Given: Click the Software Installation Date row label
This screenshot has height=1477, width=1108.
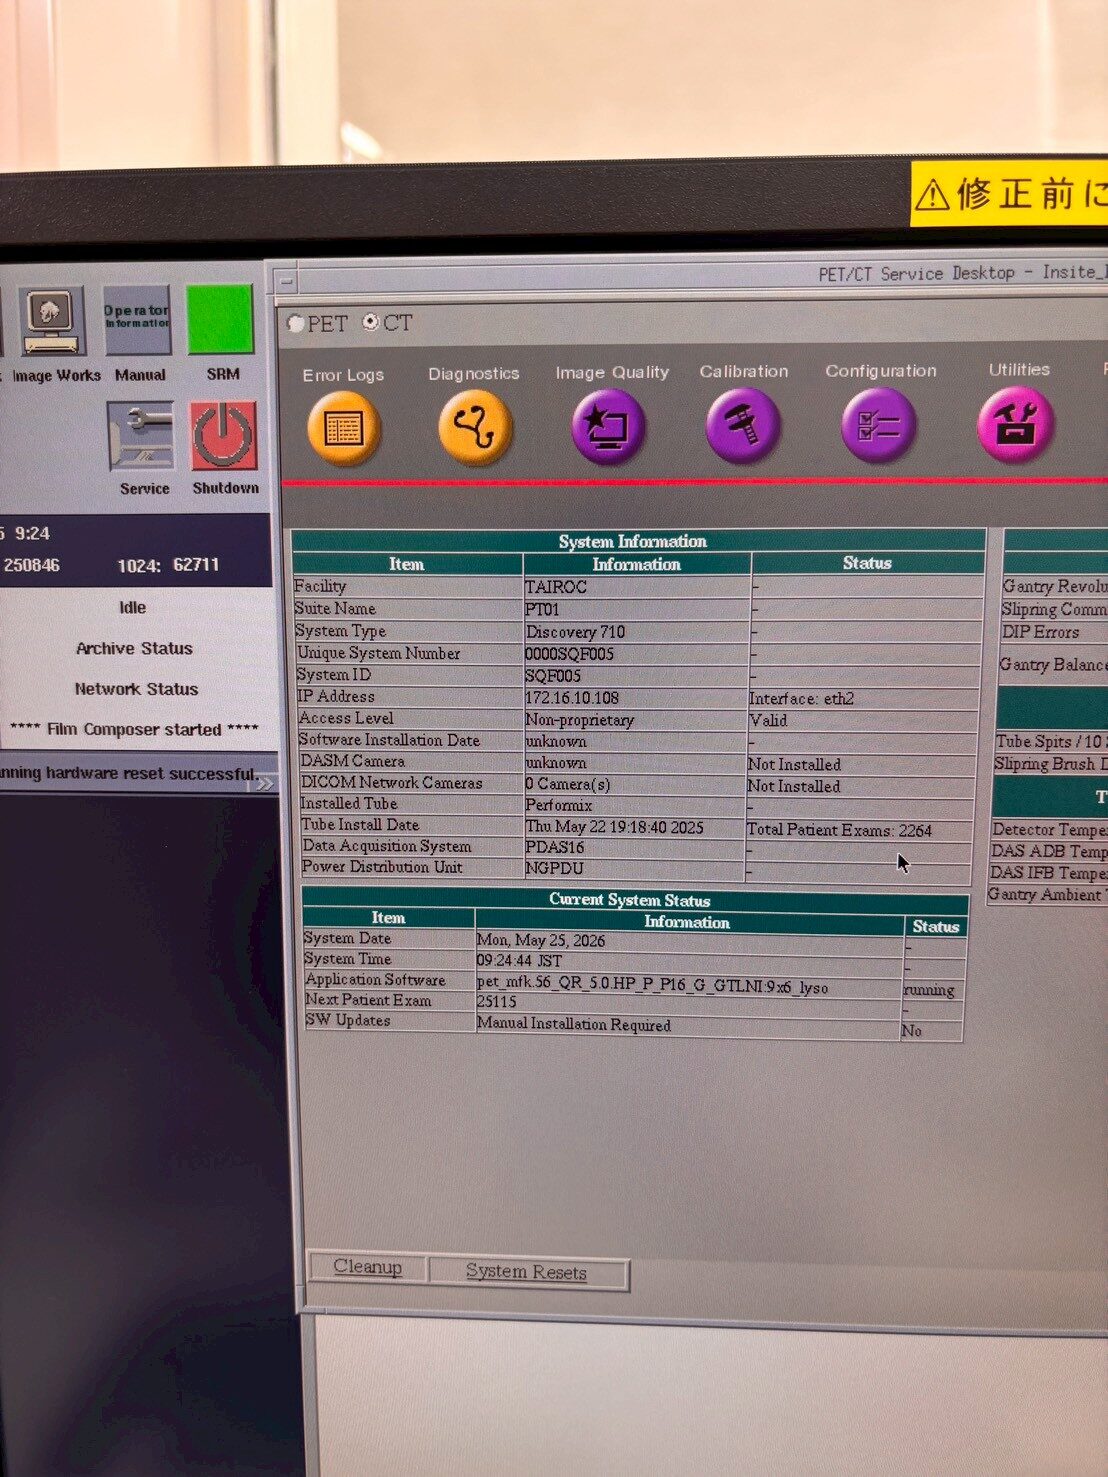Looking at the screenshot, I should point(389,740).
